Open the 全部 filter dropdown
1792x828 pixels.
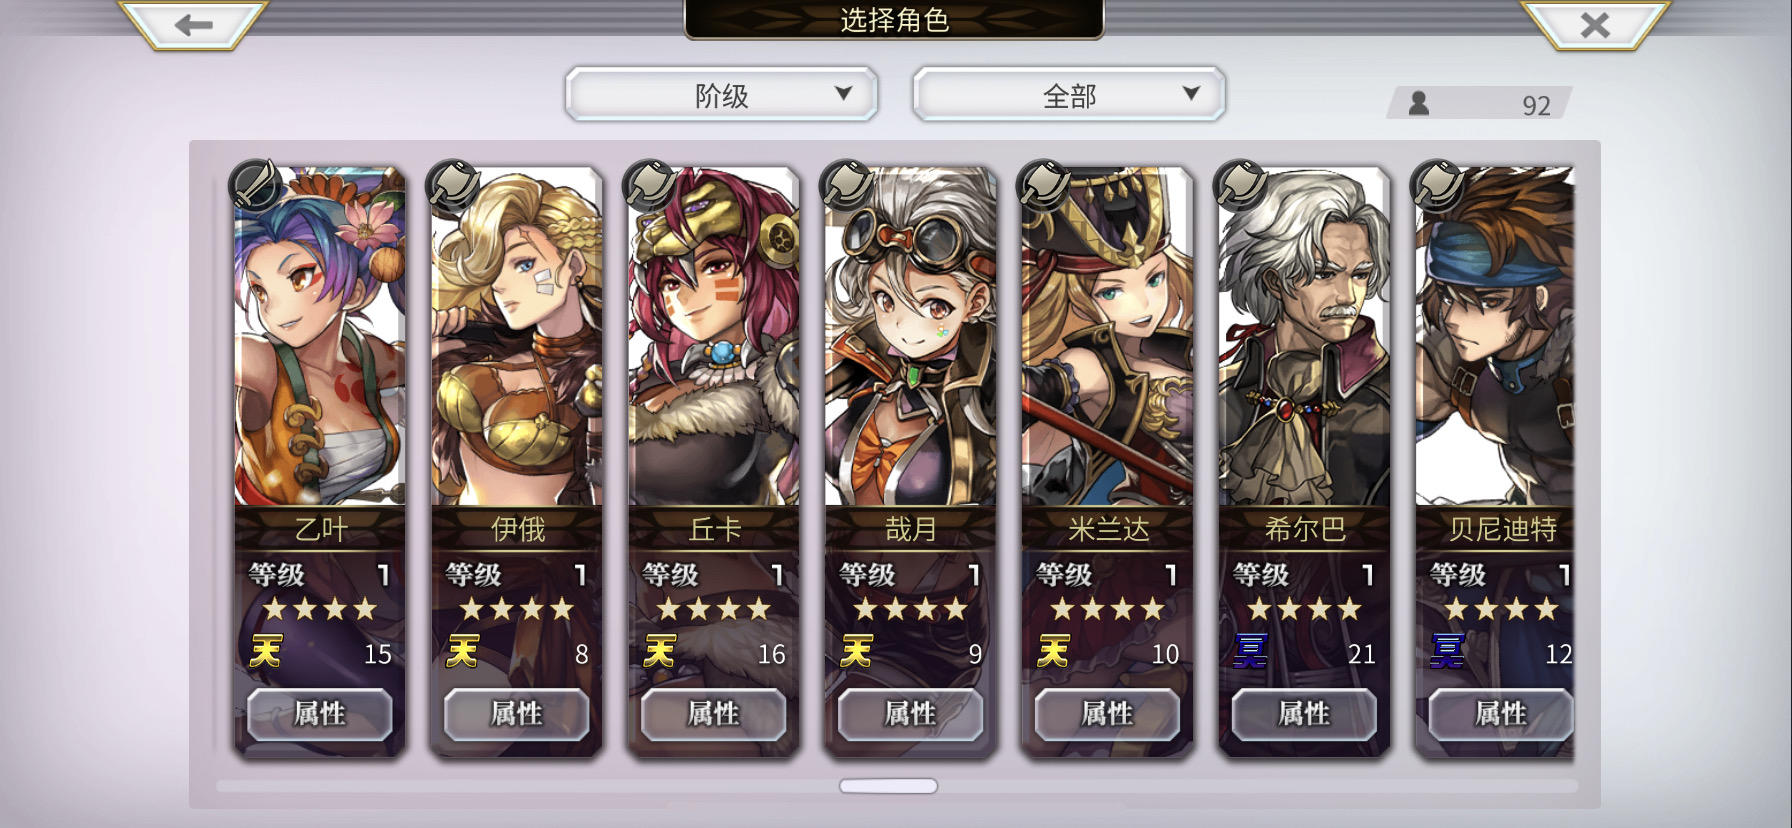coord(1069,95)
